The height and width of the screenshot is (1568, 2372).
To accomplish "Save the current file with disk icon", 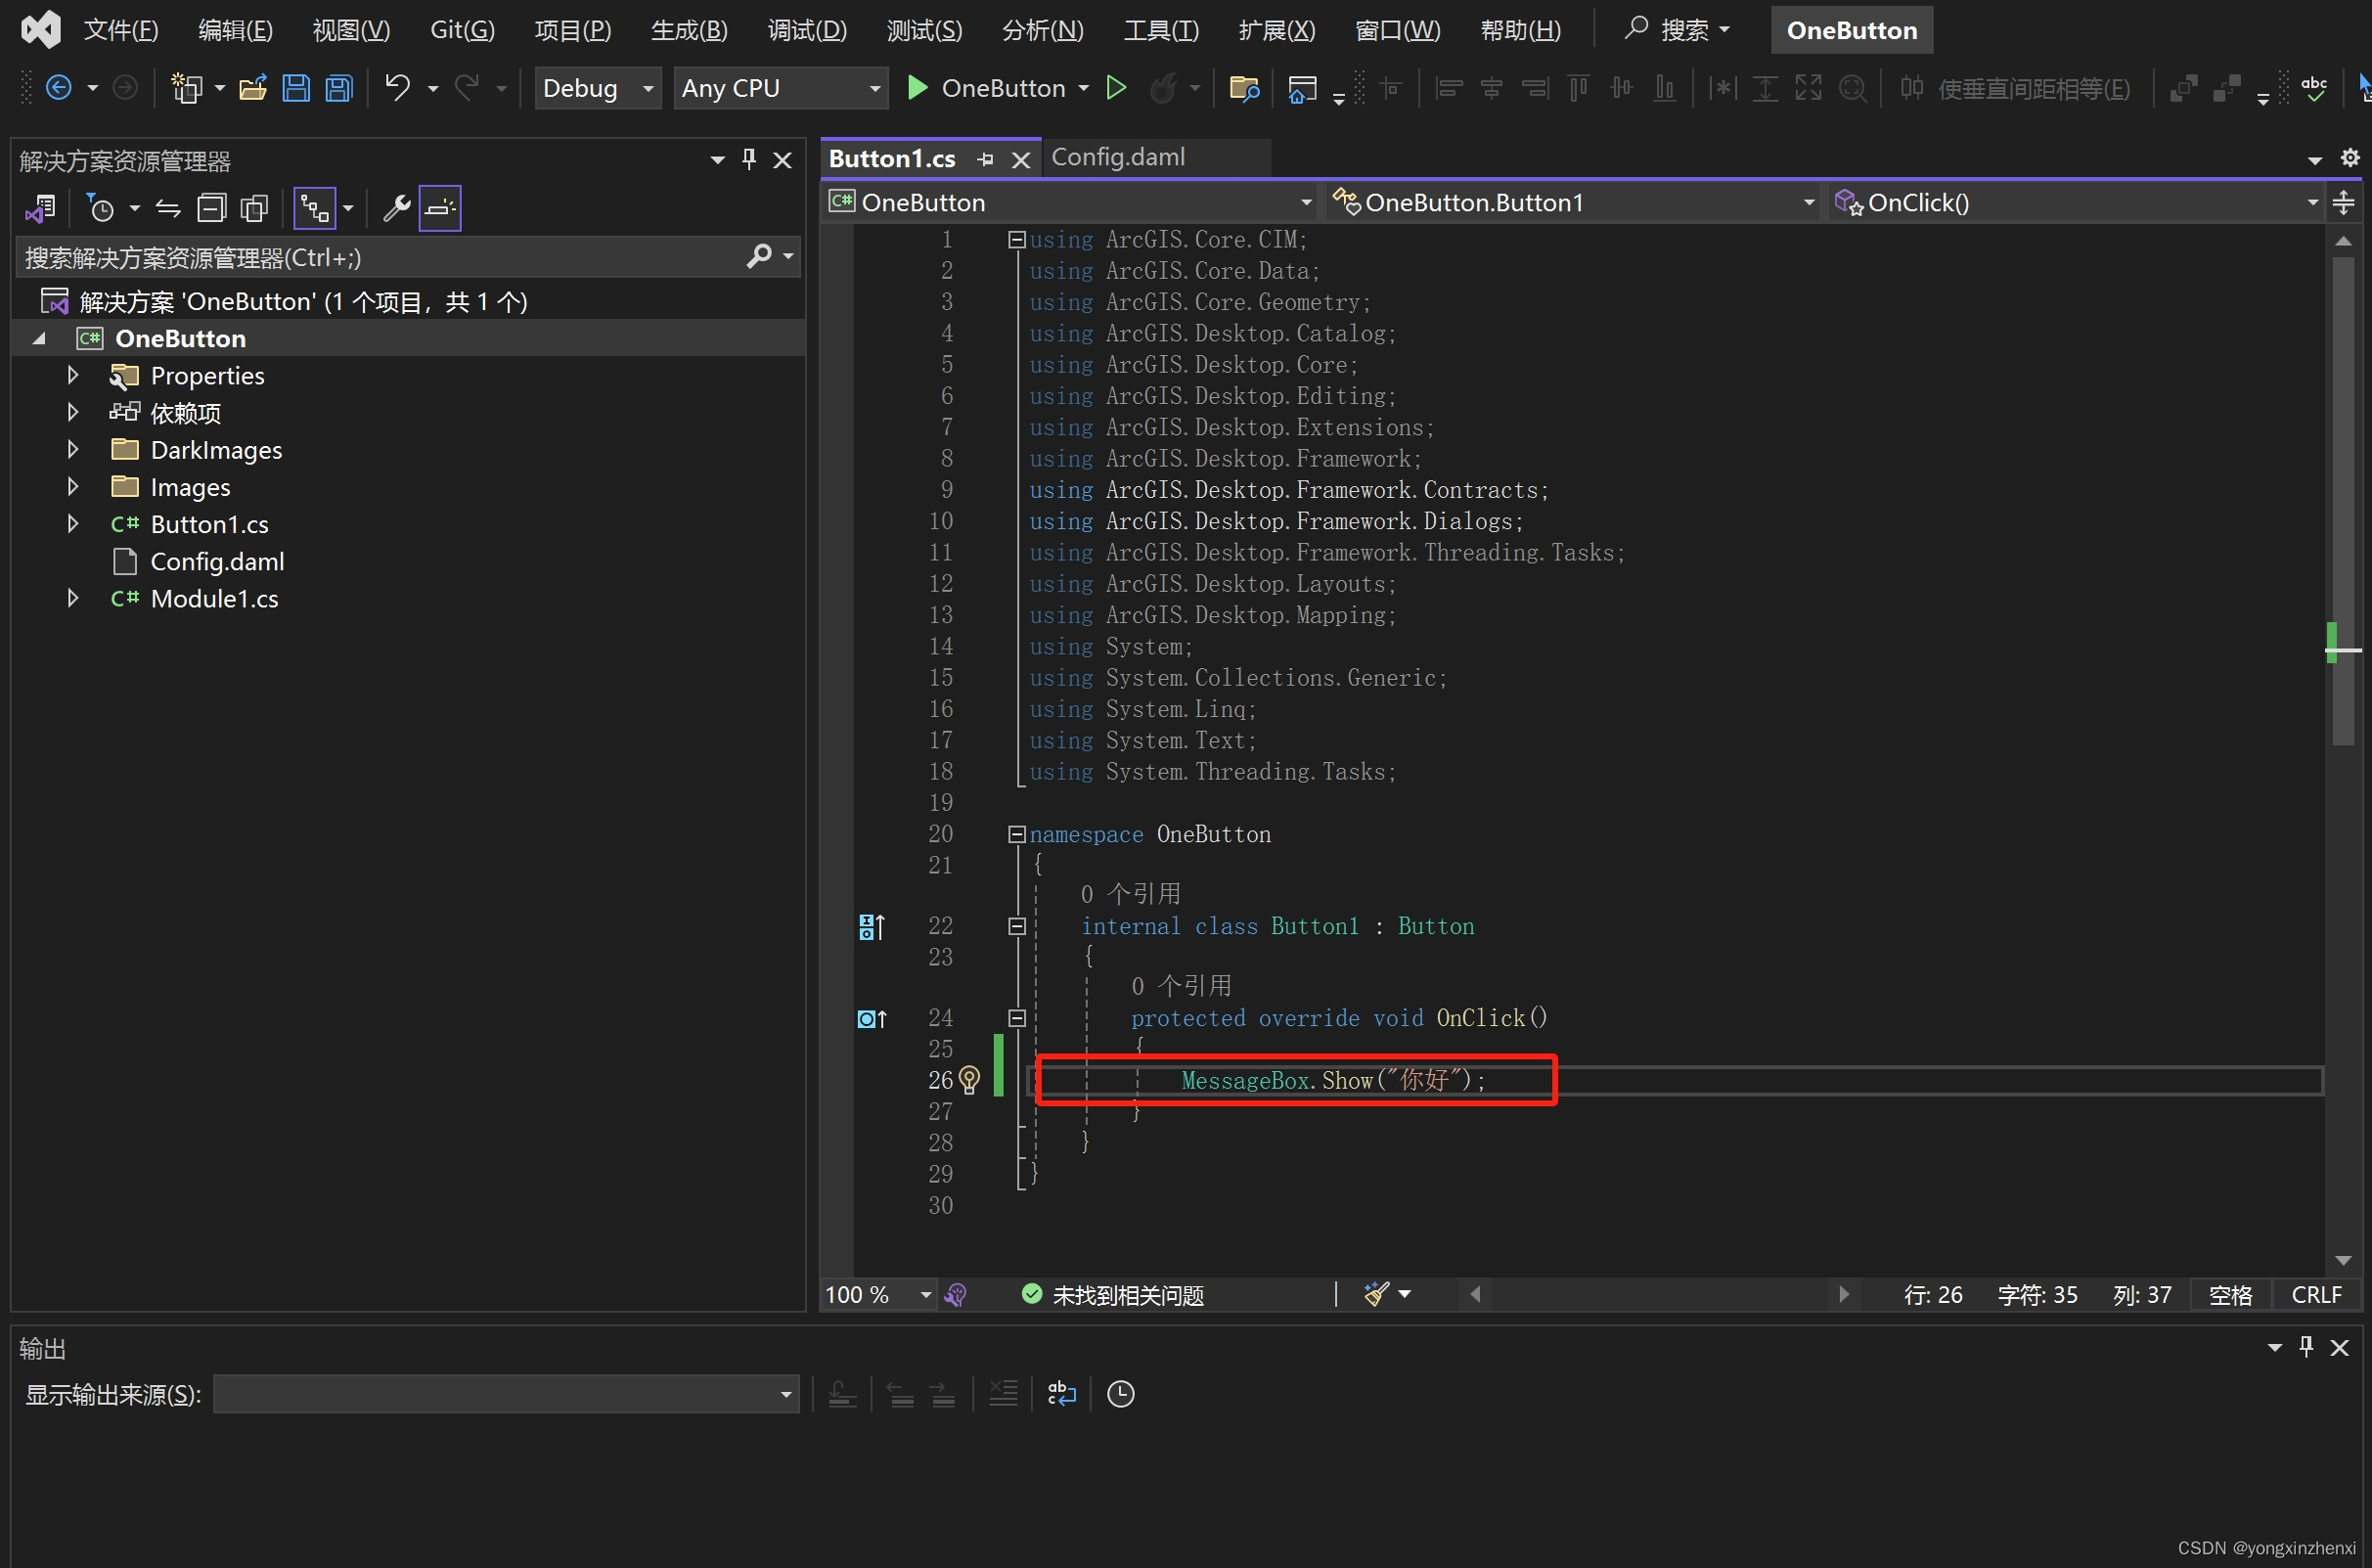I will coord(296,88).
